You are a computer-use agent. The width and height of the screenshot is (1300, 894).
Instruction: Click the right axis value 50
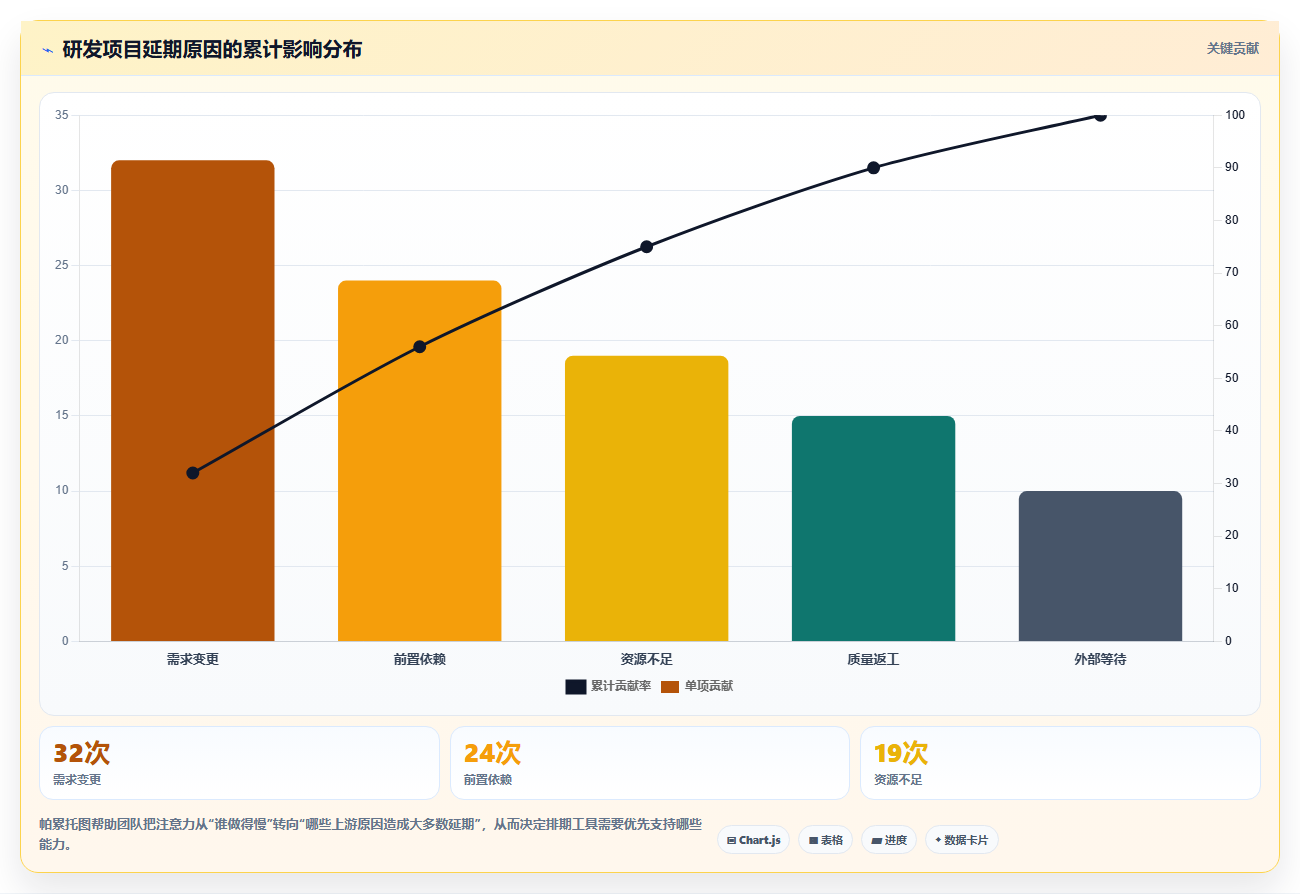tap(1232, 378)
